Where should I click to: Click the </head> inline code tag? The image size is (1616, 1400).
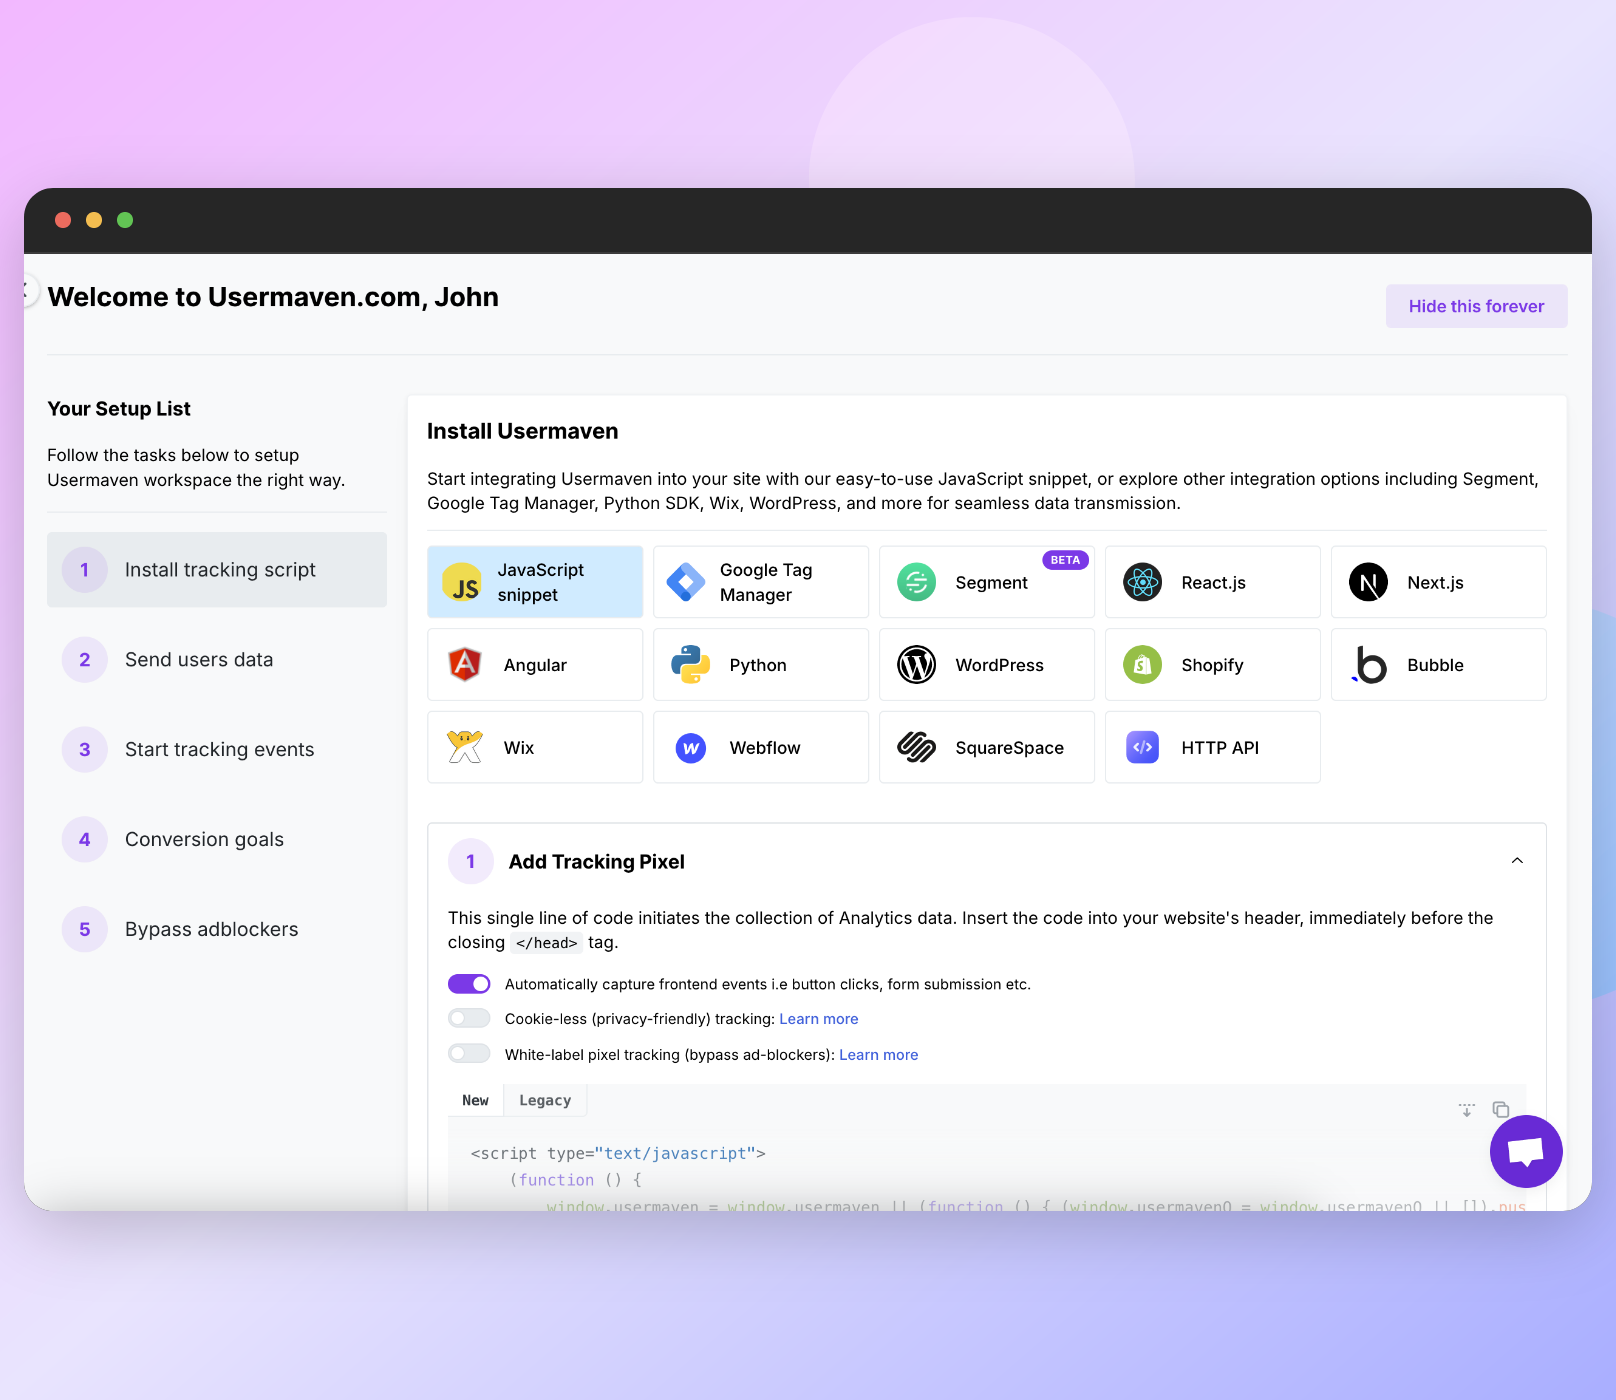(x=546, y=943)
